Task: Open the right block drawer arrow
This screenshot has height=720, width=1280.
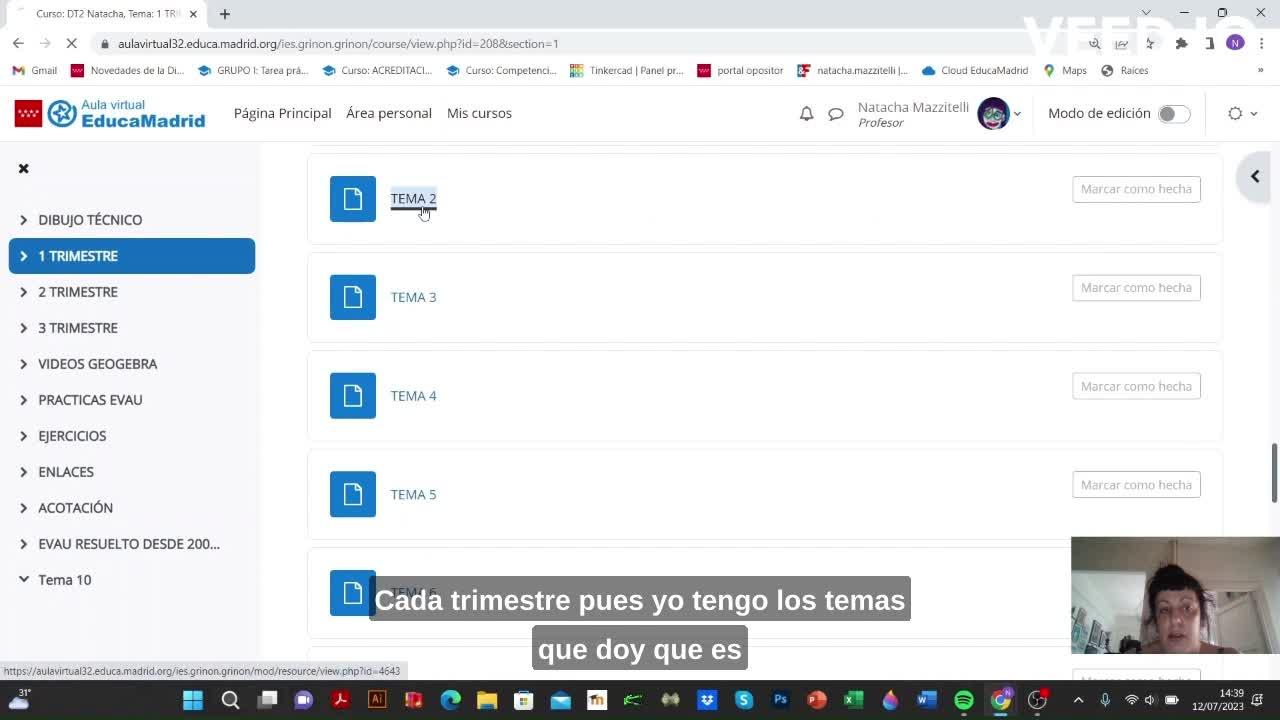Action: coord(1255,176)
